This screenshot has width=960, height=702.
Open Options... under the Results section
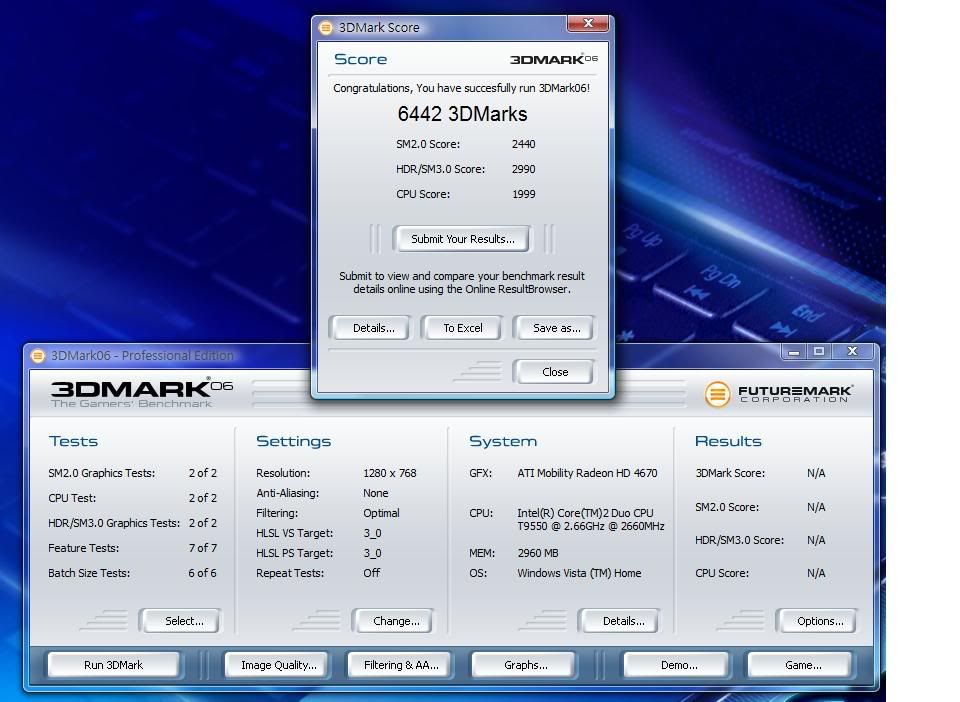819,621
